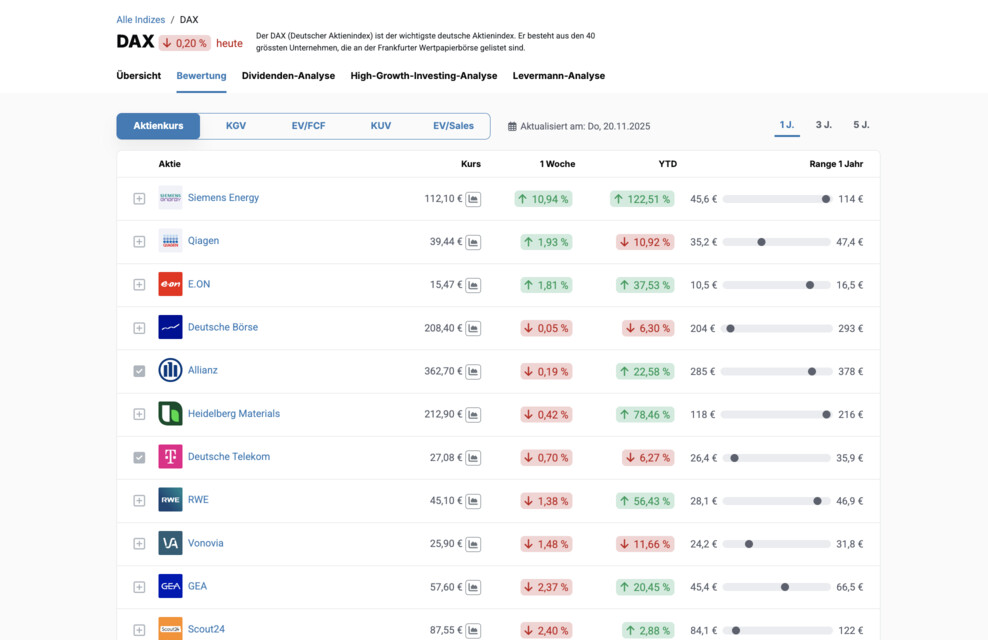Click the E.ON company logo

point(170,284)
